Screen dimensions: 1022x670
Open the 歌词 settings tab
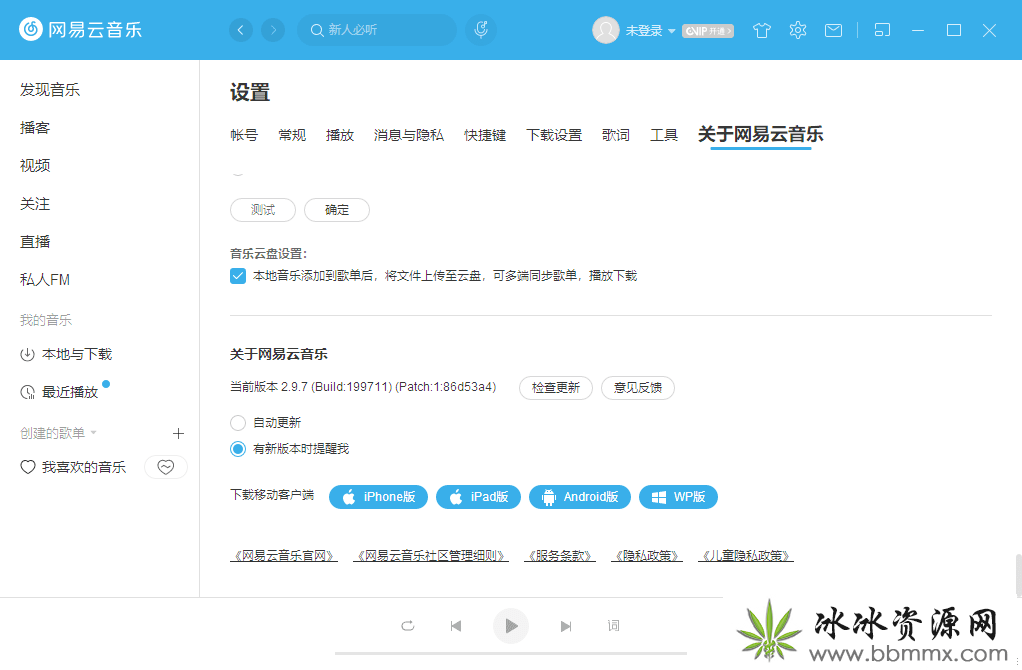[x=616, y=135]
